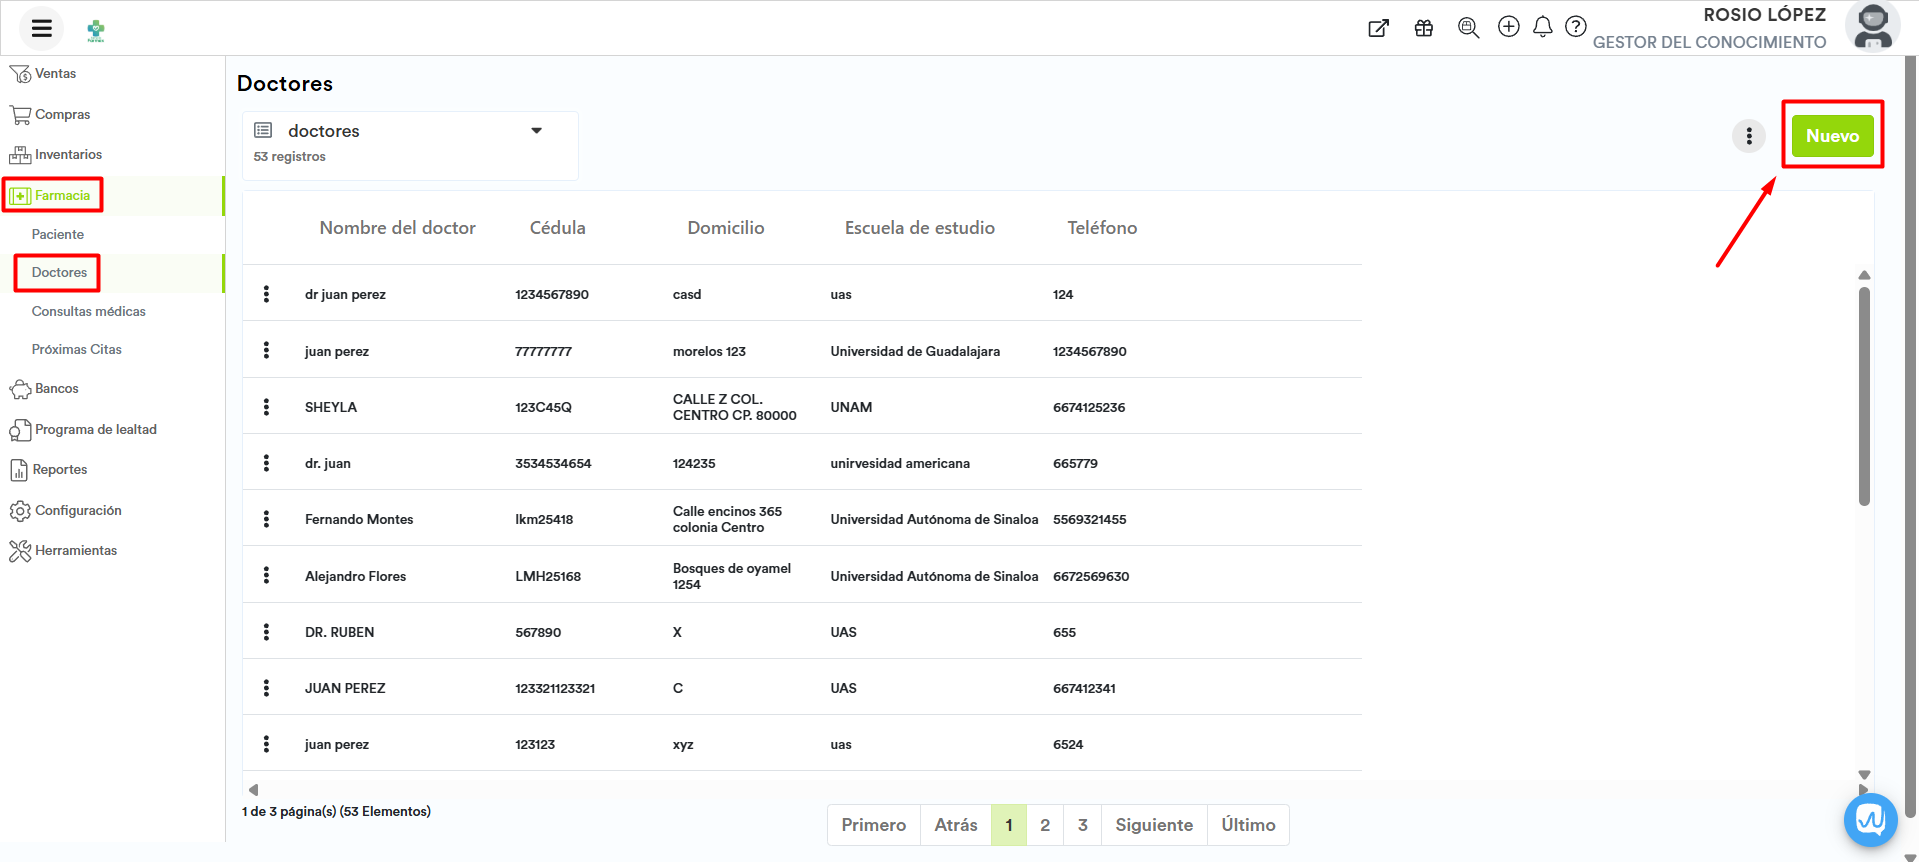Open the user profile avatar menu
This screenshot has height=862, width=1919.
[x=1872, y=27]
